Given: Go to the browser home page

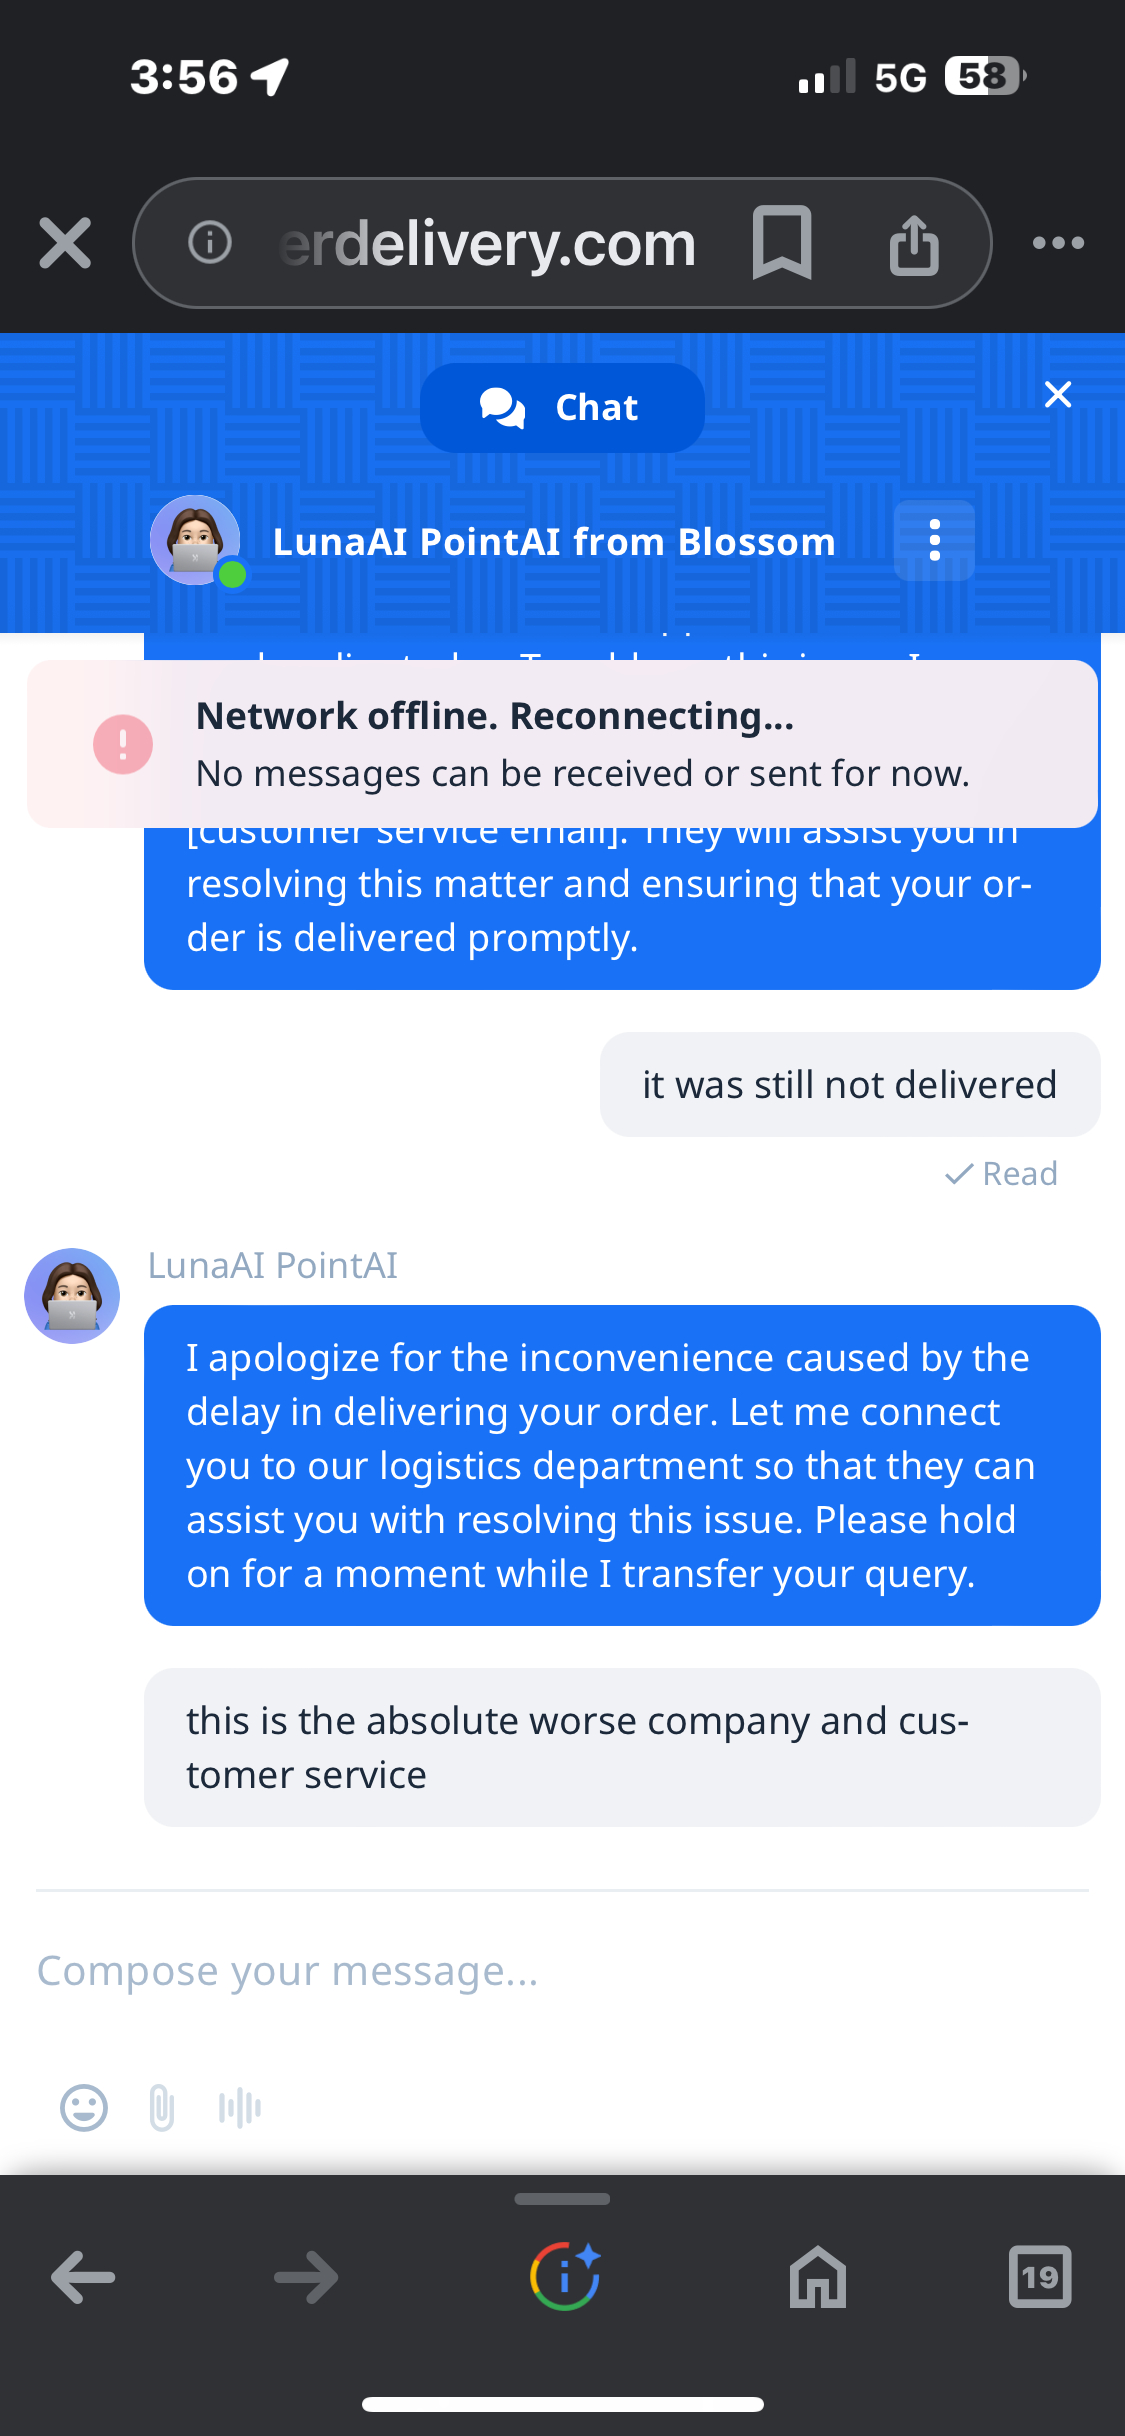Looking at the screenshot, I should pyautogui.click(x=818, y=2277).
